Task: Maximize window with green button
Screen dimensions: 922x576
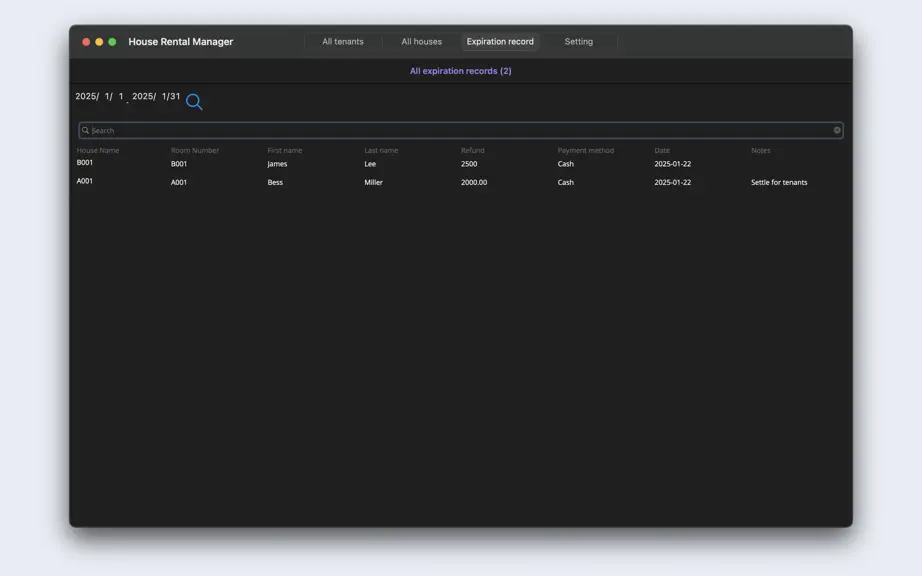Action: point(112,42)
